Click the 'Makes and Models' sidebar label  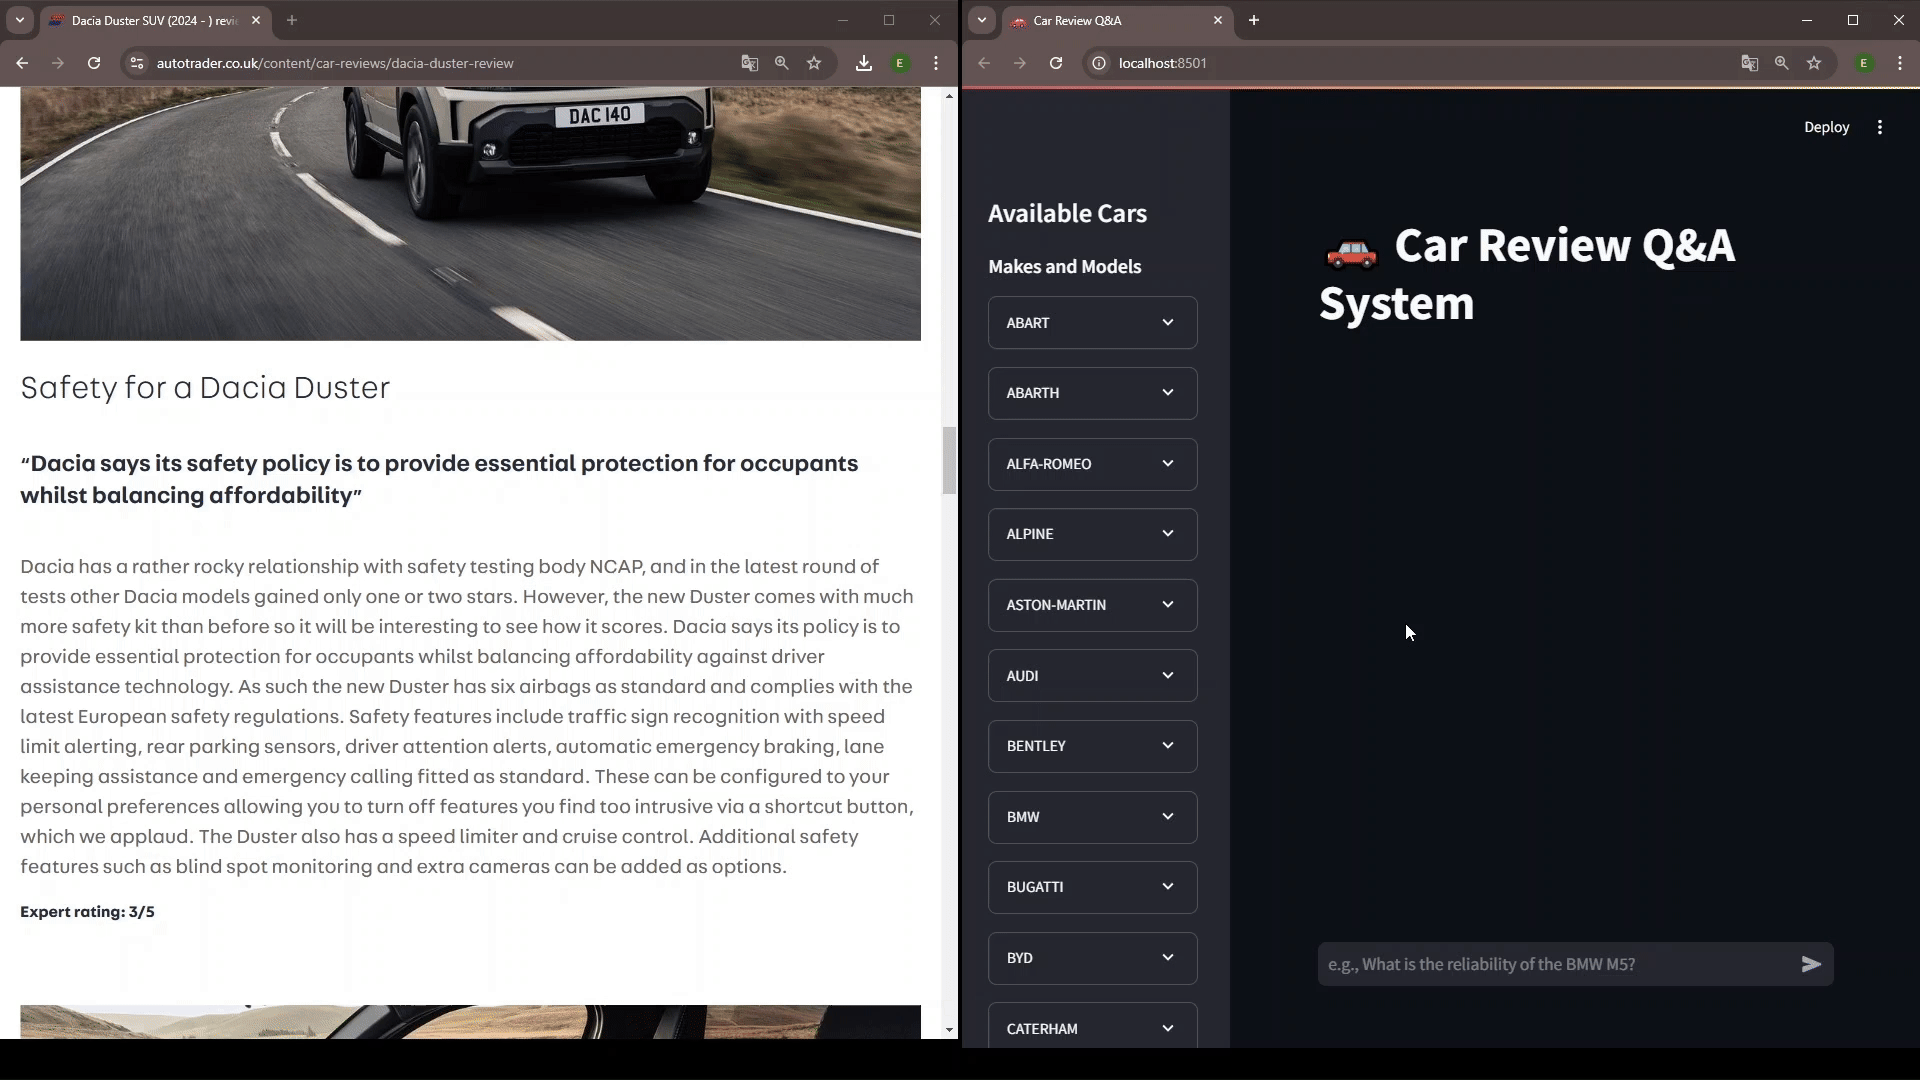pyautogui.click(x=1064, y=267)
